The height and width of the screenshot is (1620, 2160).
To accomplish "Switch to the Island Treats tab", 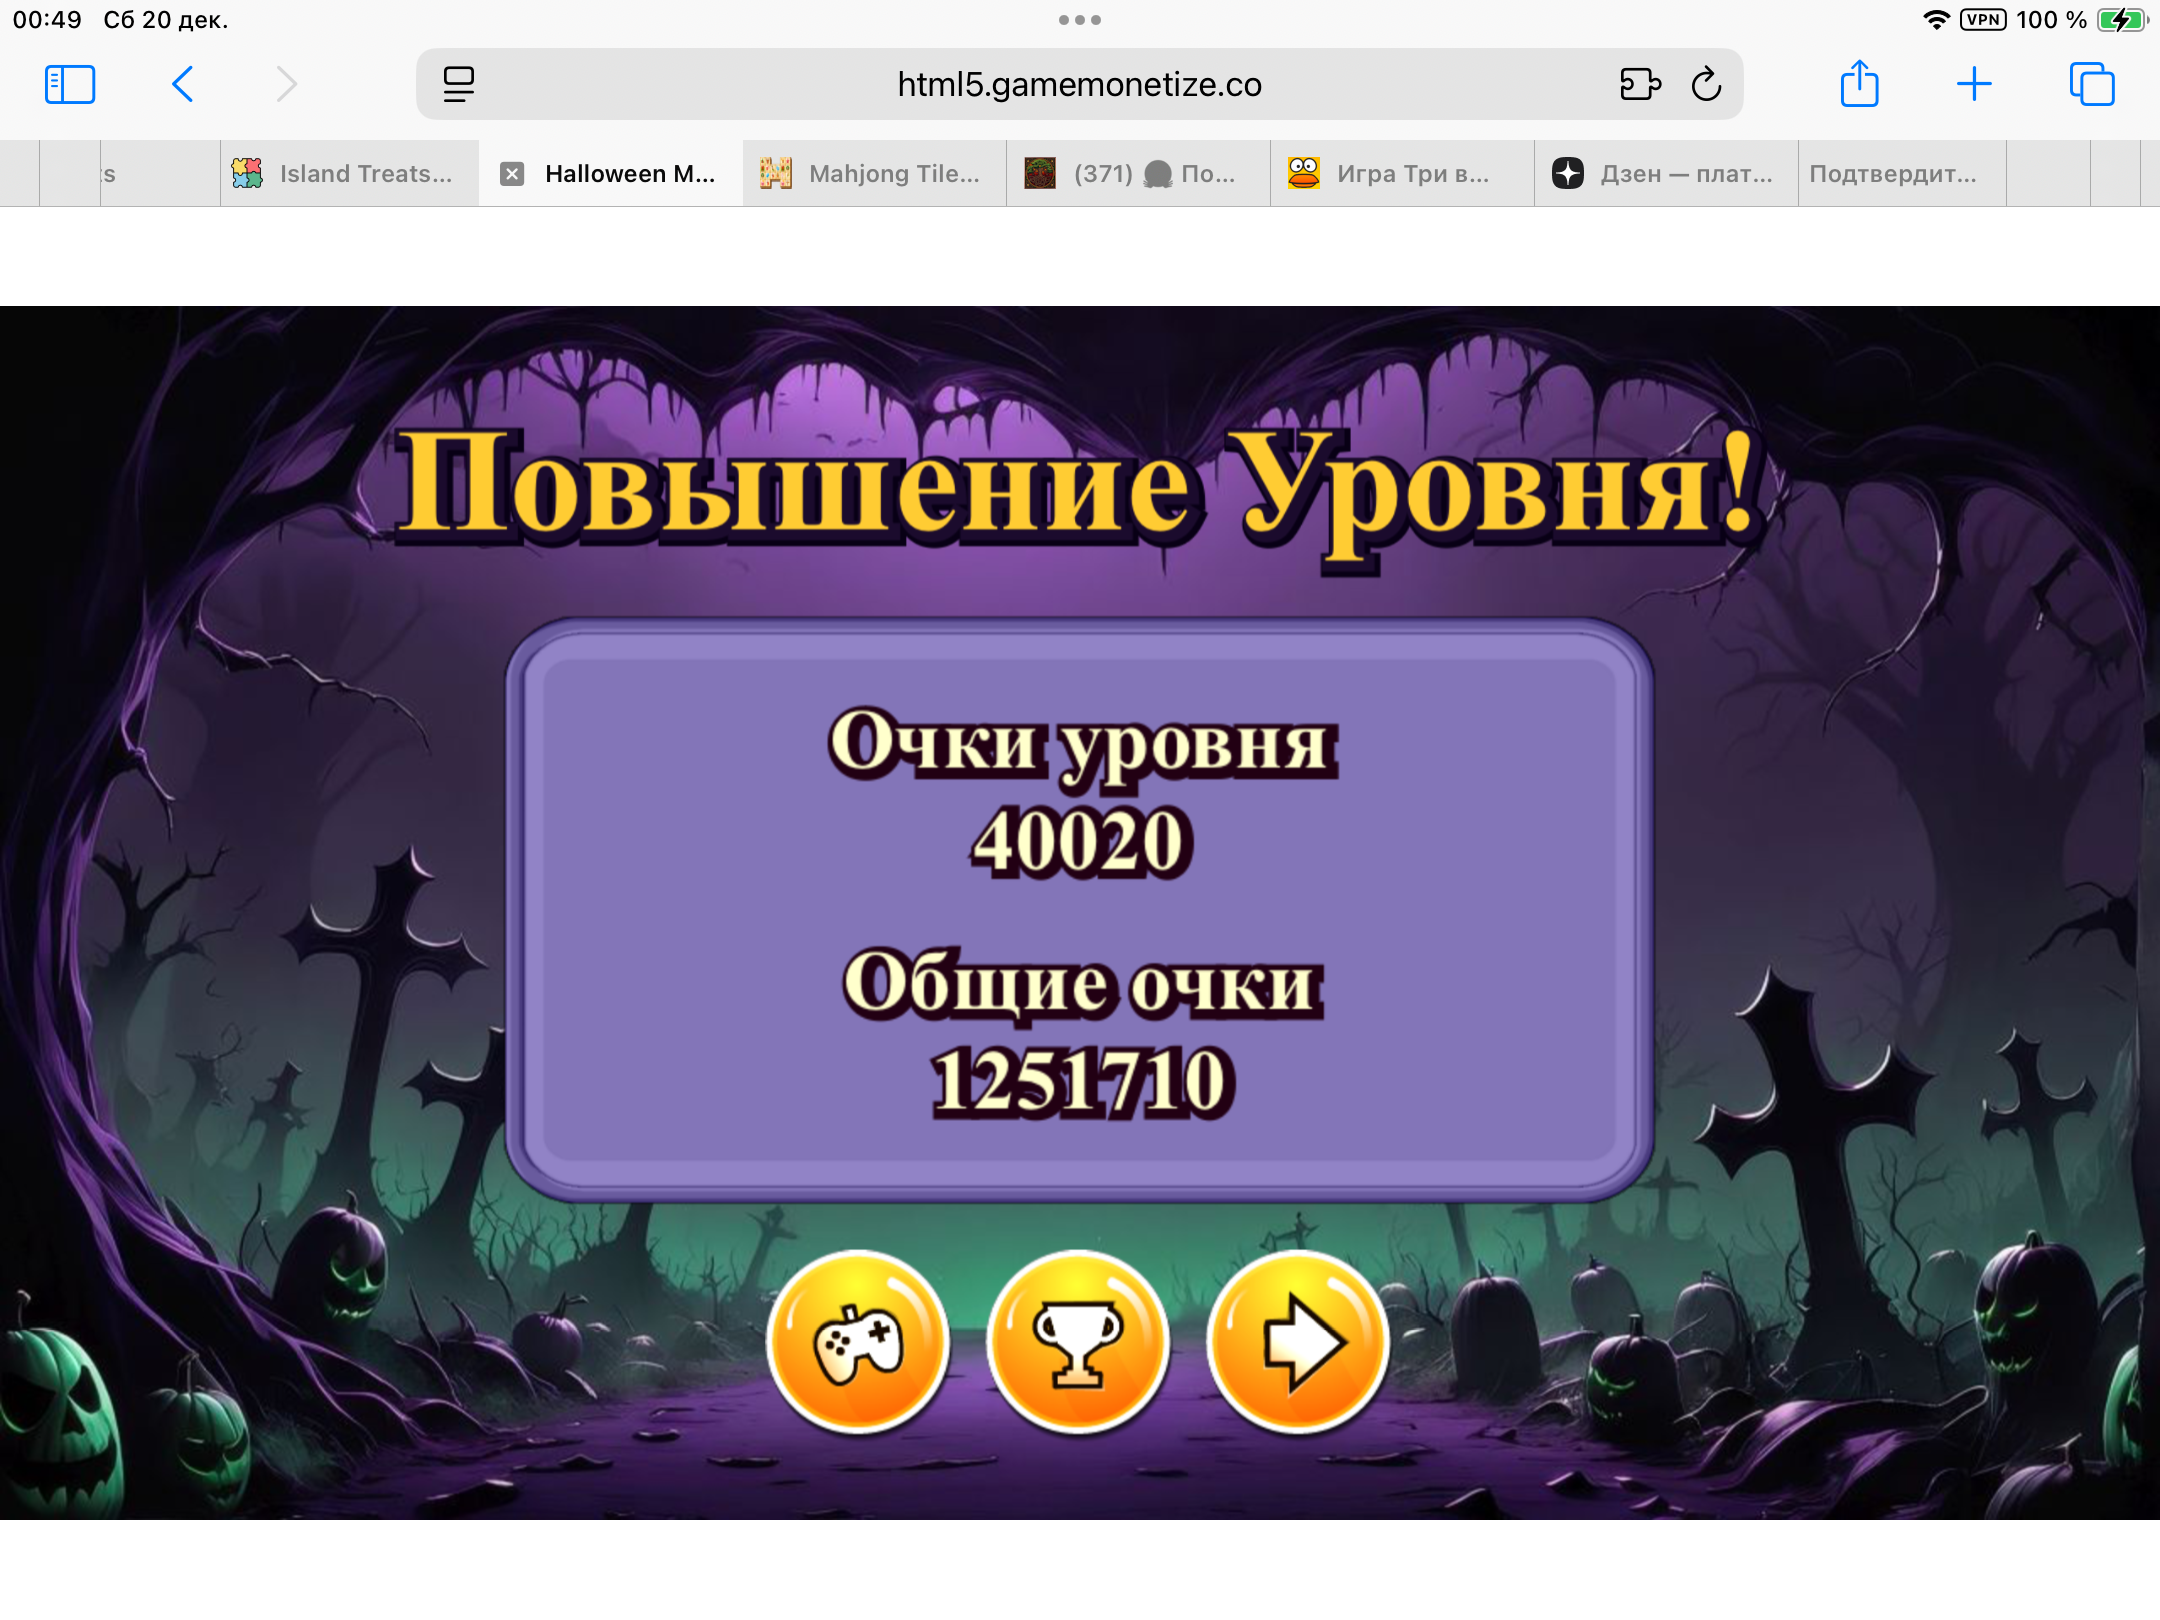I will point(348,174).
